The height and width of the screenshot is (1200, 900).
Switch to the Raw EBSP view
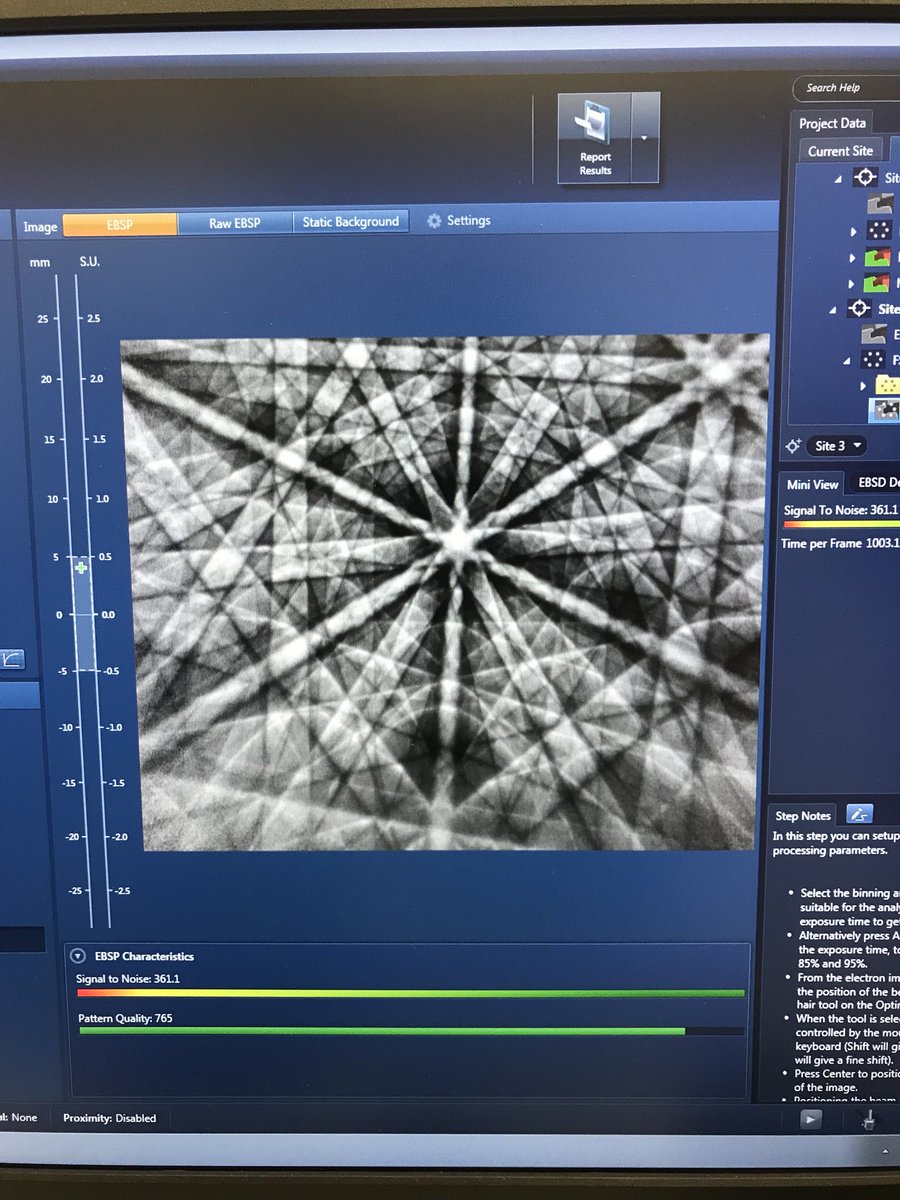coord(235,224)
